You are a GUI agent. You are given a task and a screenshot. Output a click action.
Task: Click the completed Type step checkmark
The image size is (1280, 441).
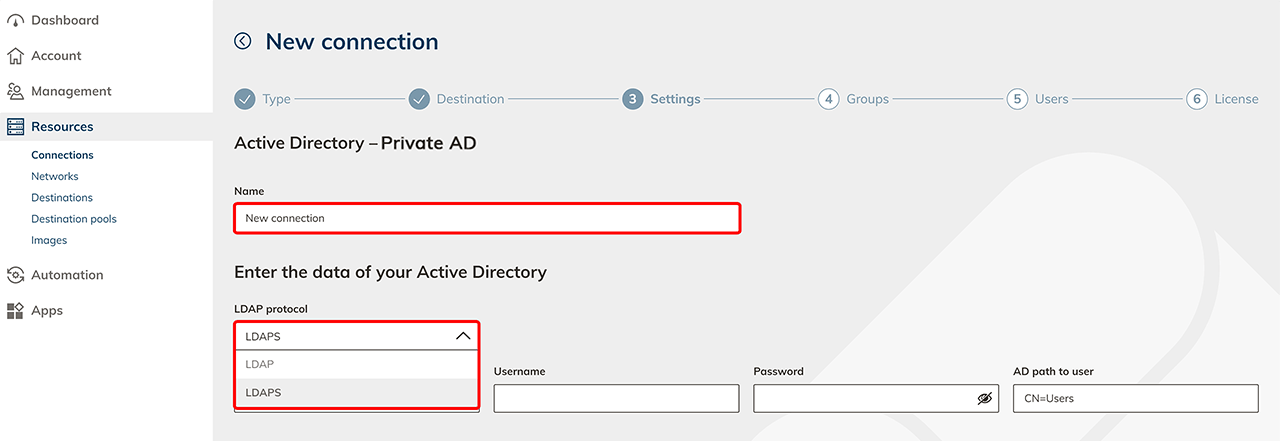pyautogui.click(x=245, y=99)
